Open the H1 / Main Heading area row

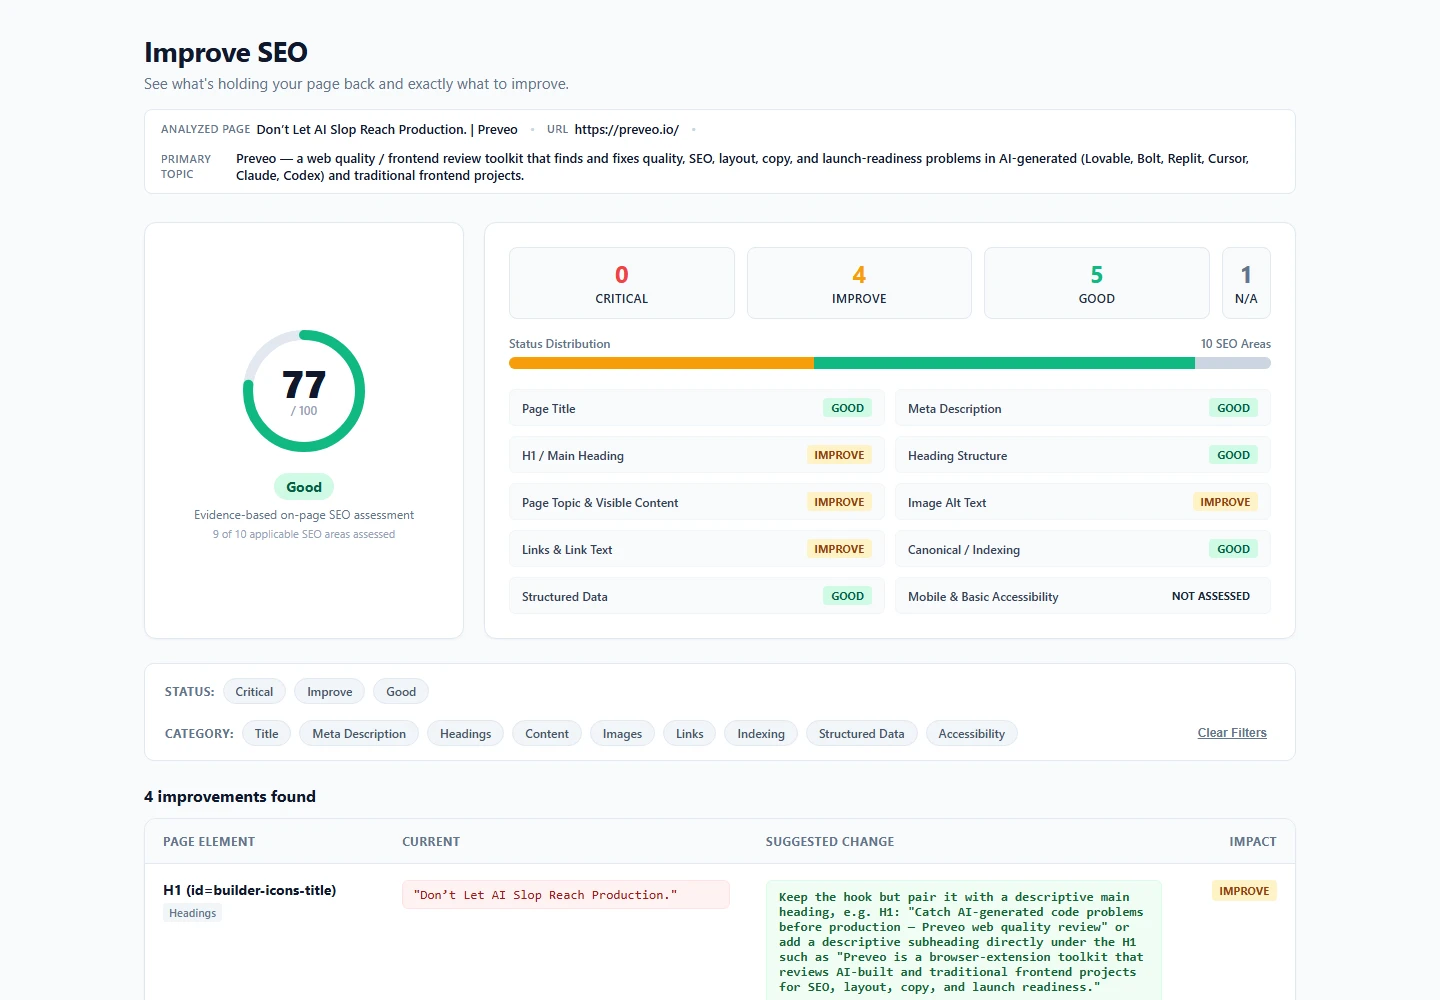(697, 455)
